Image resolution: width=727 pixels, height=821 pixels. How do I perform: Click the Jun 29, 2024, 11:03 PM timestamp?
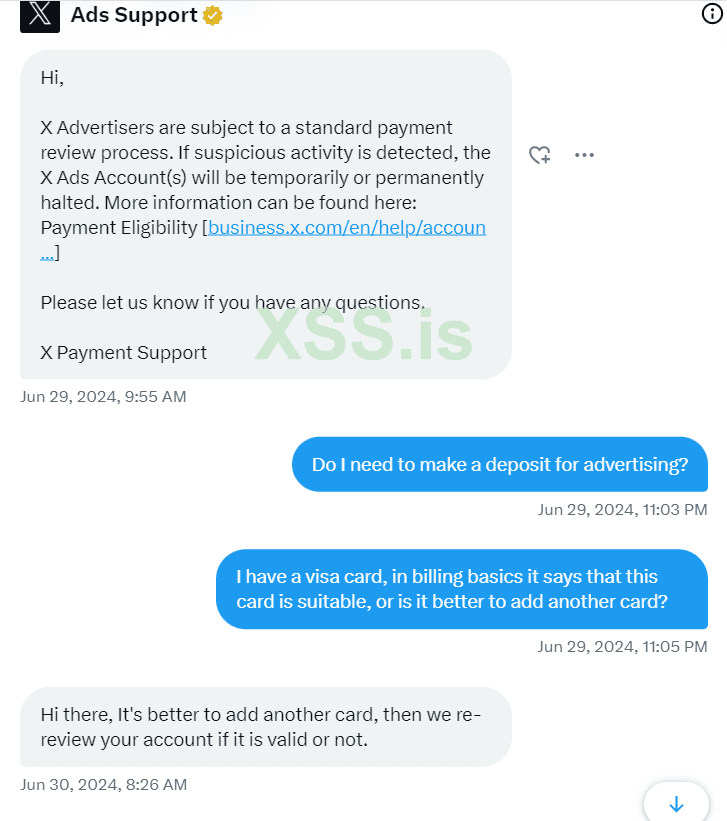(622, 509)
